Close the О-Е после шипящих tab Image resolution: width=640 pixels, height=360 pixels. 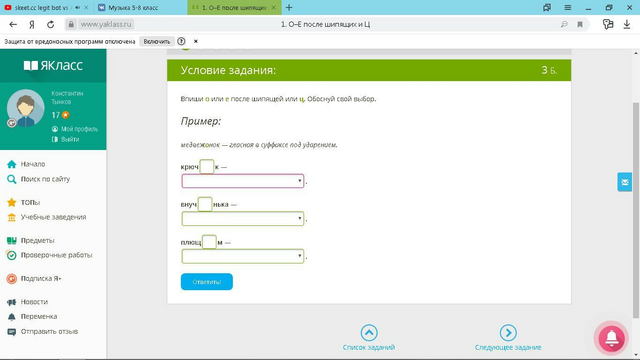(x=273, y=7)
